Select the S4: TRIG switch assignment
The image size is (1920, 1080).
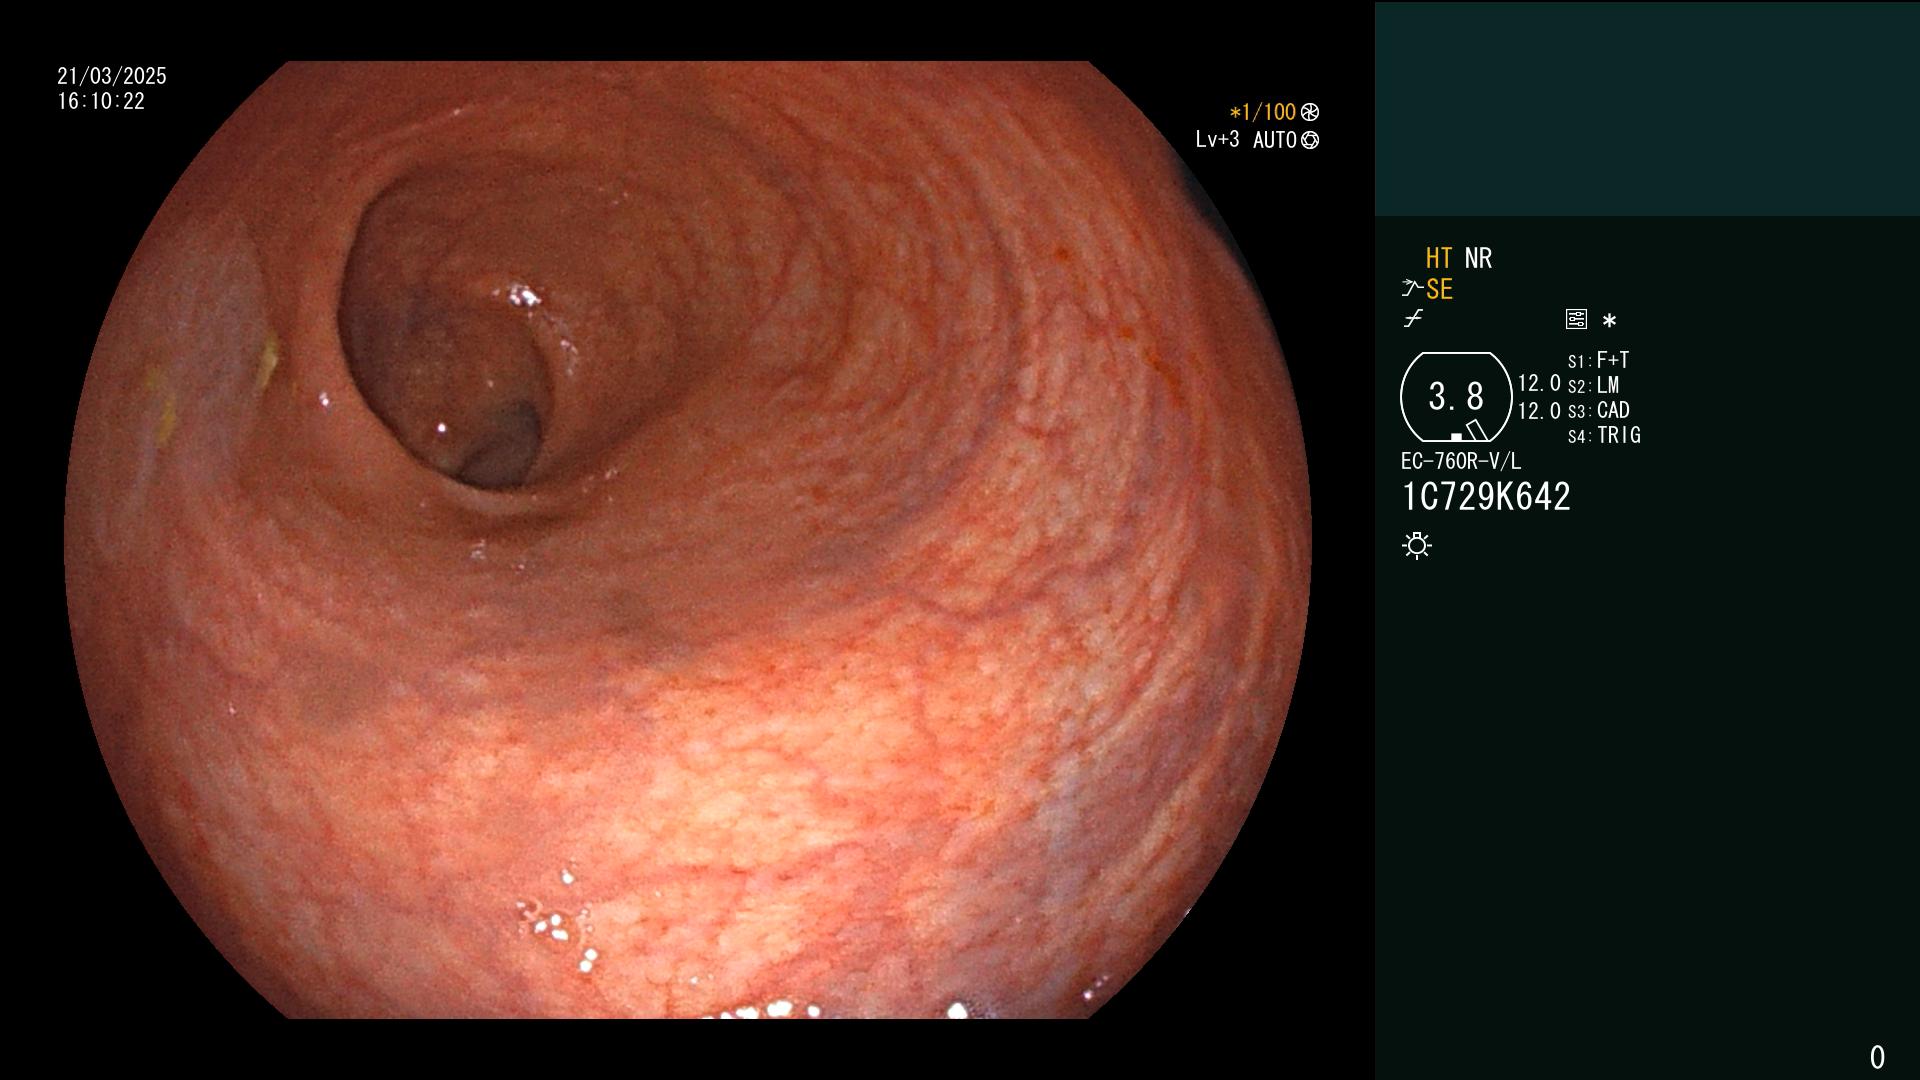pos(1604,435)
